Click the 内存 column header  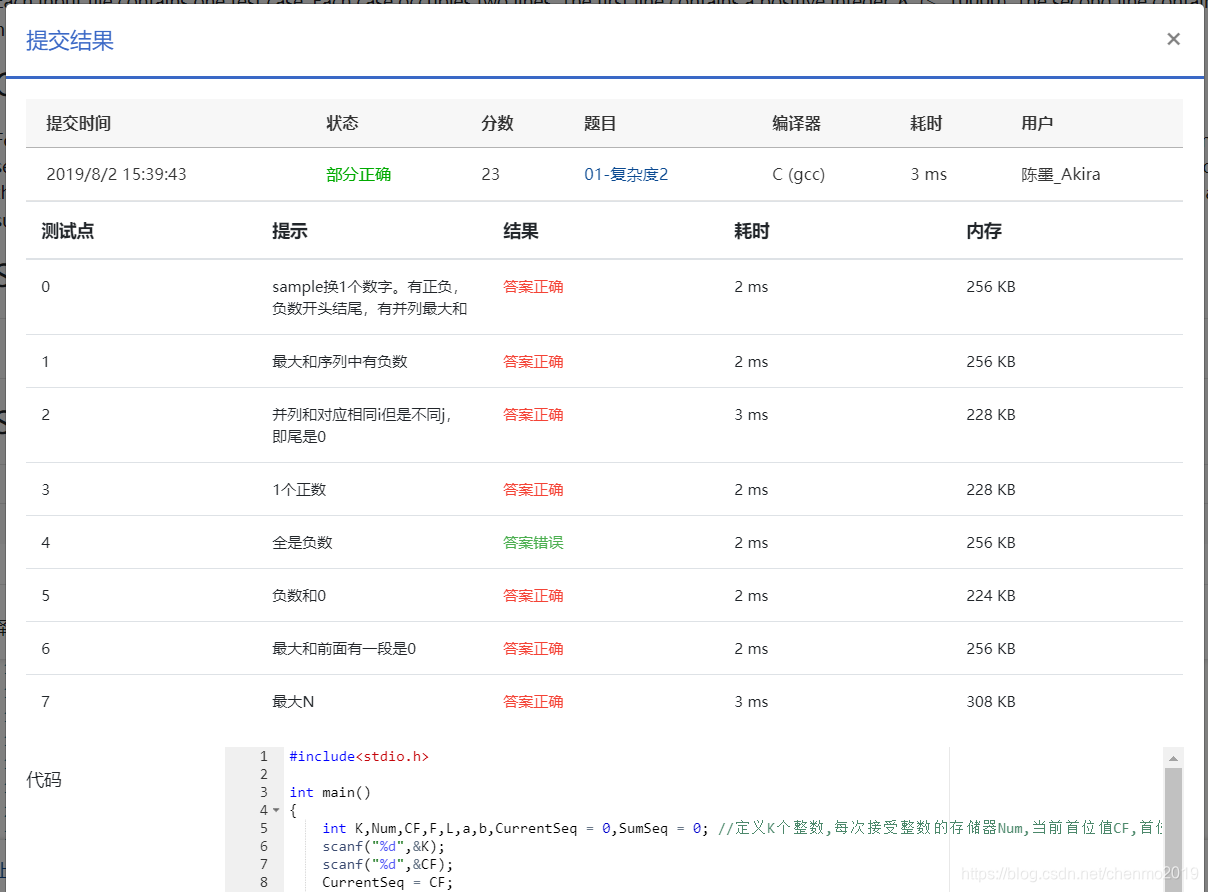click(984, 231)
